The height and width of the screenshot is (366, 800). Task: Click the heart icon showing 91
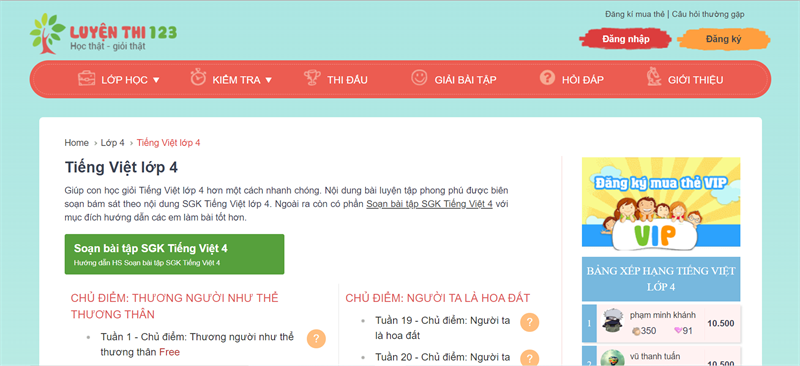click(x=678, y=331)
